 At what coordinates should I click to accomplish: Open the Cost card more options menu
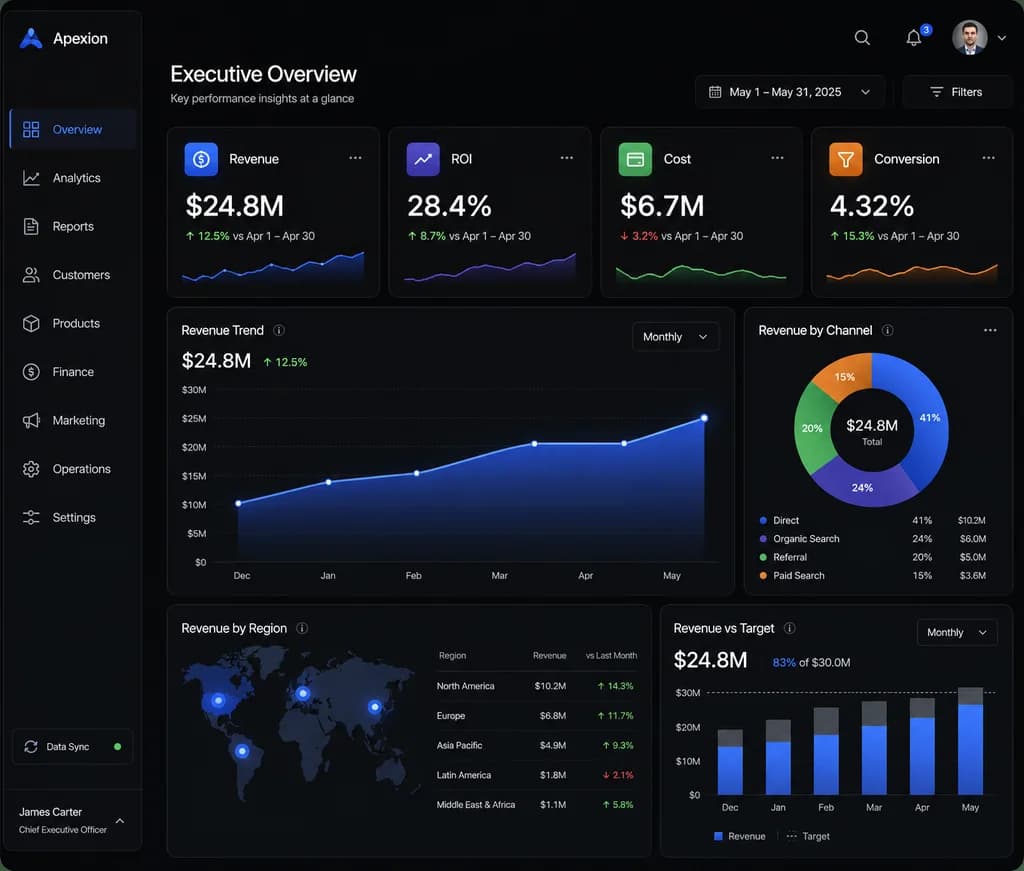777,157
